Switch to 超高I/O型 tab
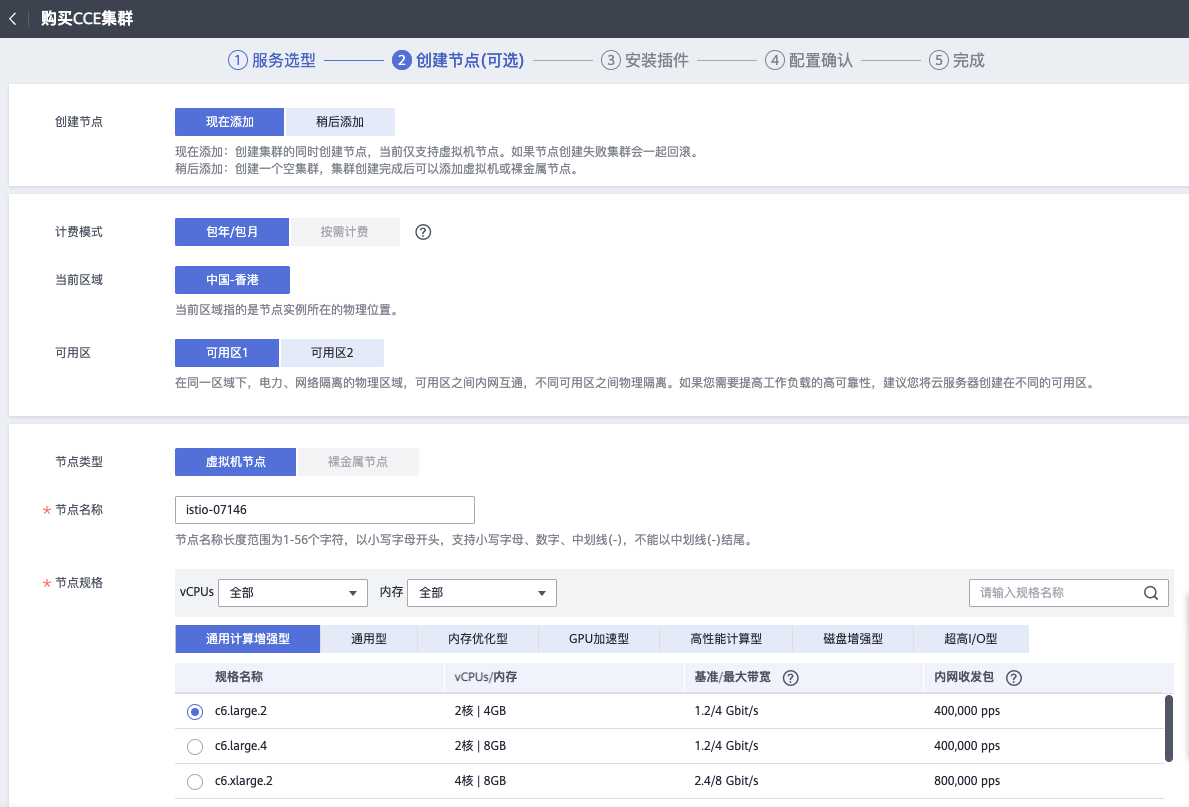Viewport: 1189px width, 807px height. tap(971, 639)
